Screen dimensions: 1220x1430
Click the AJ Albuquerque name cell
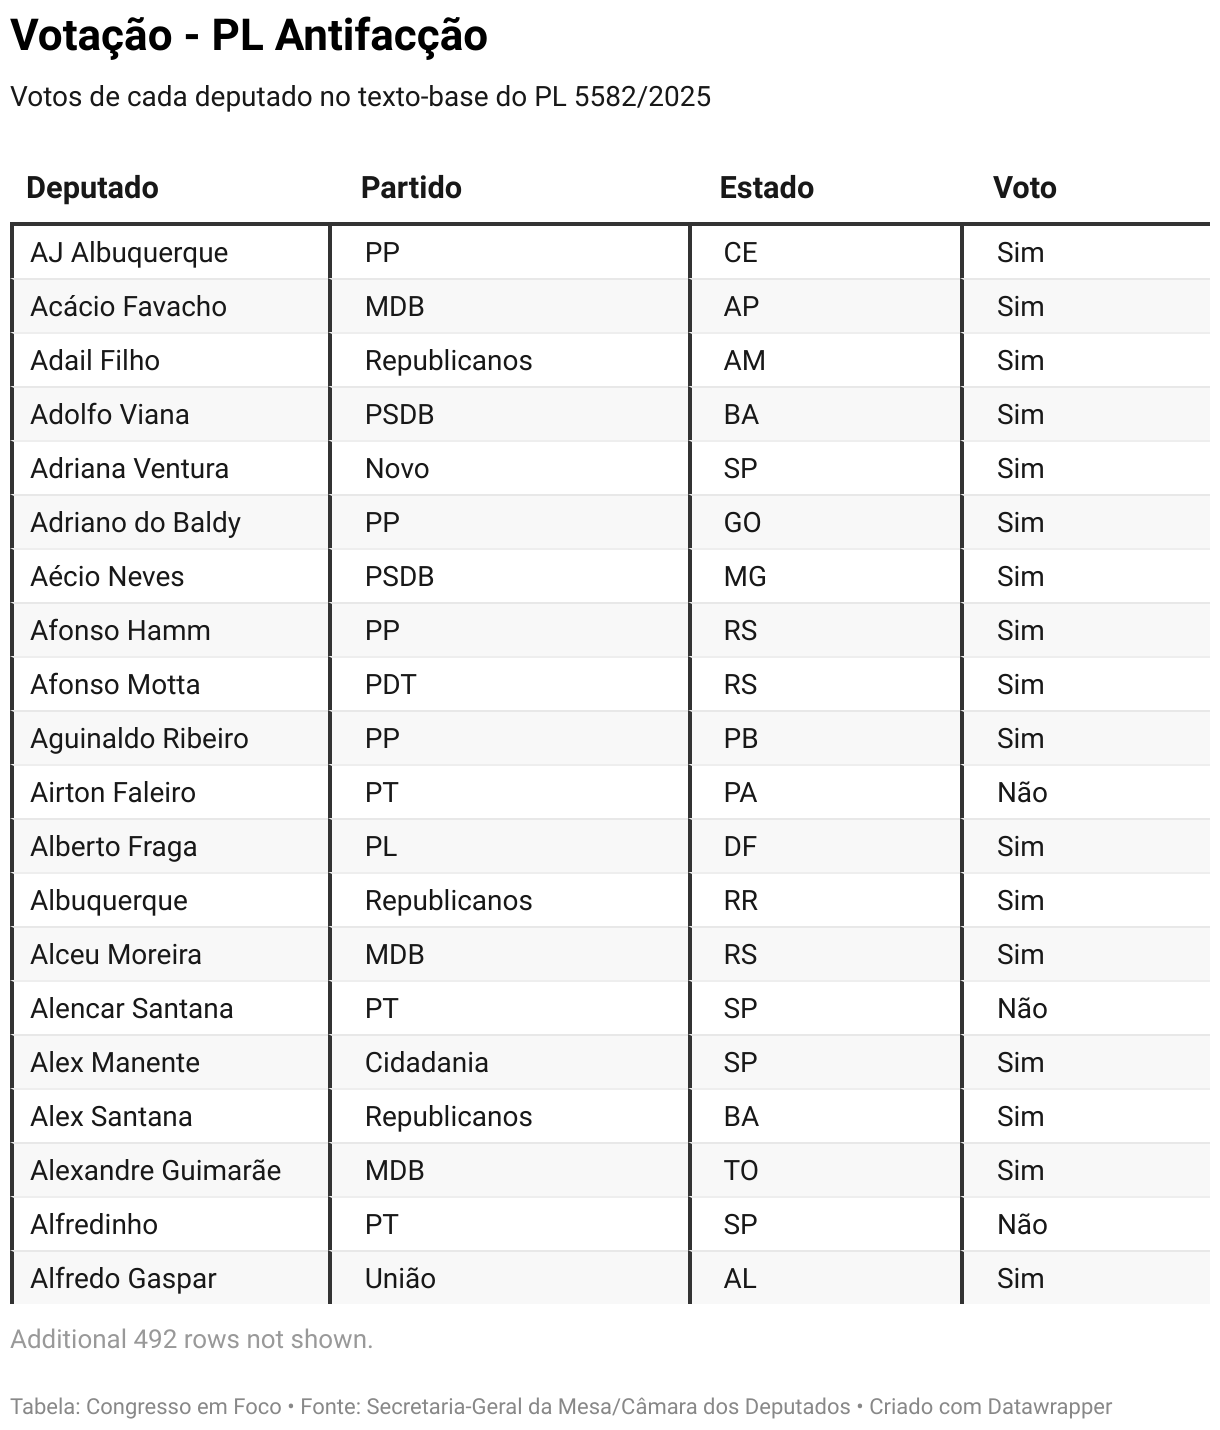pyautogui.click(x=129, y=253)
